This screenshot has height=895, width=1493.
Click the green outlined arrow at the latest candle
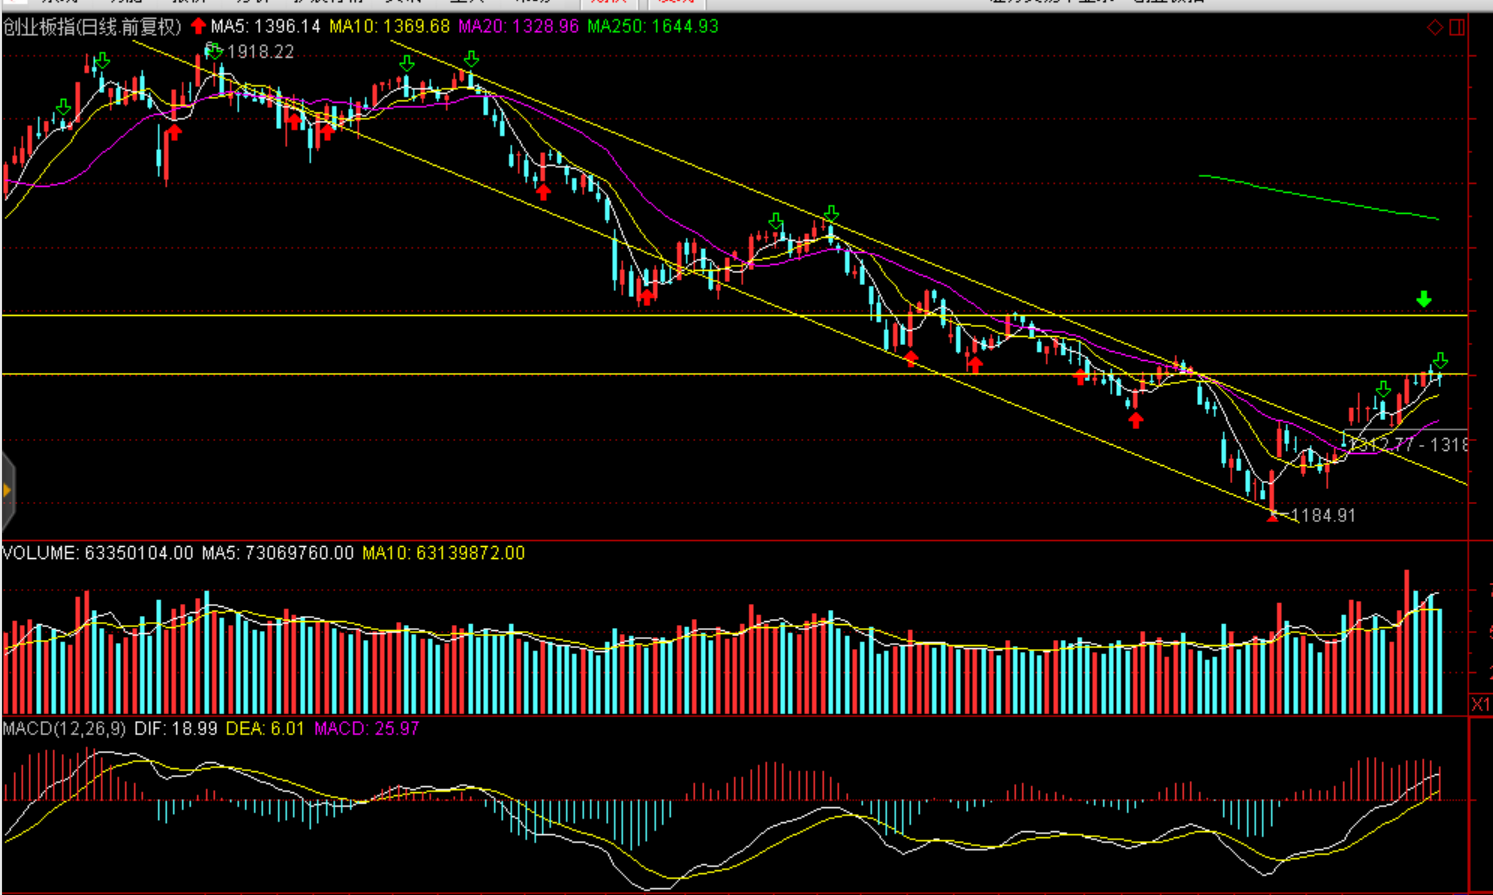[x=1439, y=360]
